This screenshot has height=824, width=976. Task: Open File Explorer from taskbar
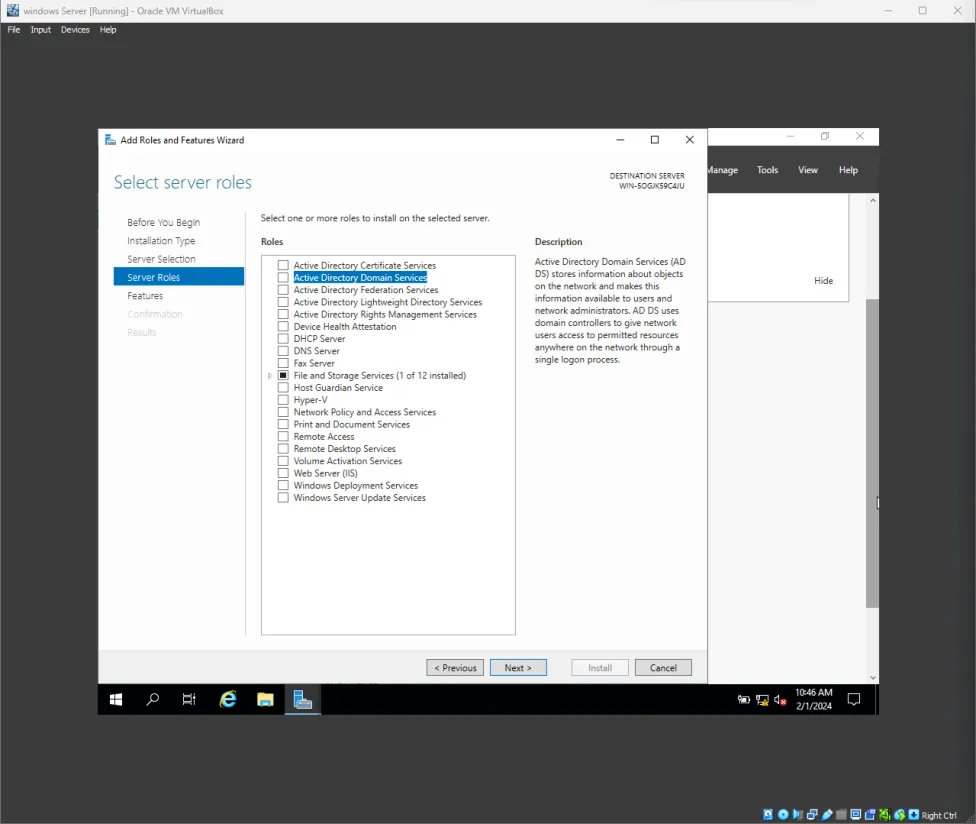tap(265, 700)
